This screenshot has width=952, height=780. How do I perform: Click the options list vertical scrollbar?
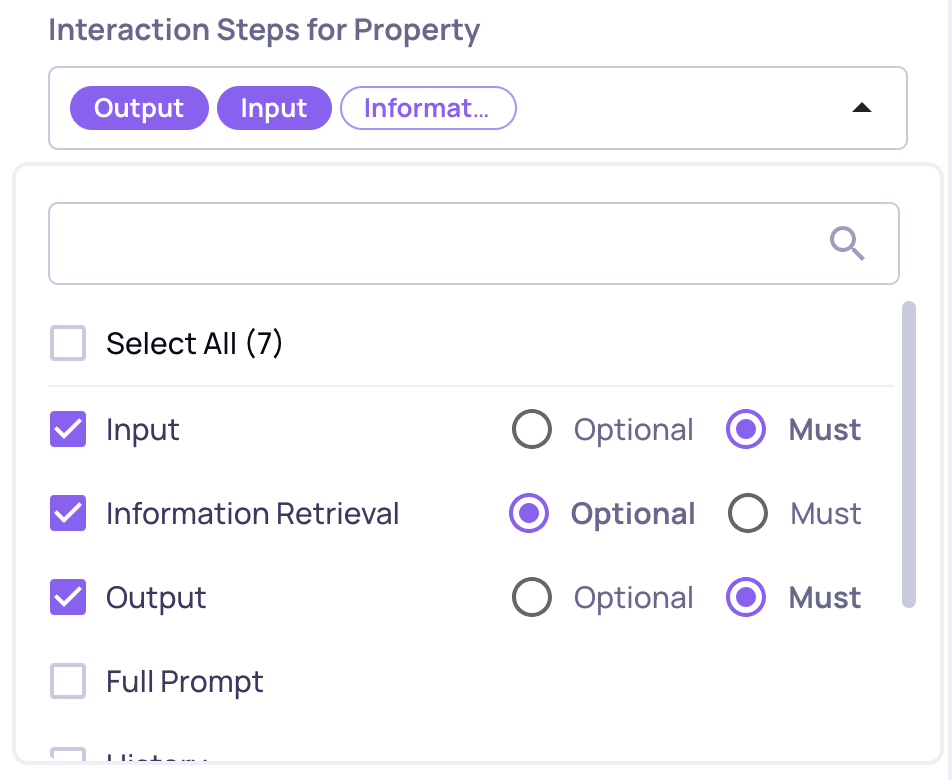click(x=908, y=455)
